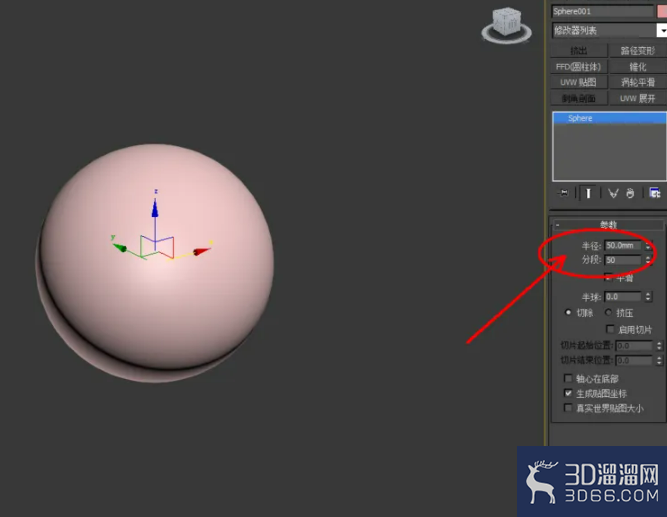Click the red X axis gizmo arrow

(202, 251)
